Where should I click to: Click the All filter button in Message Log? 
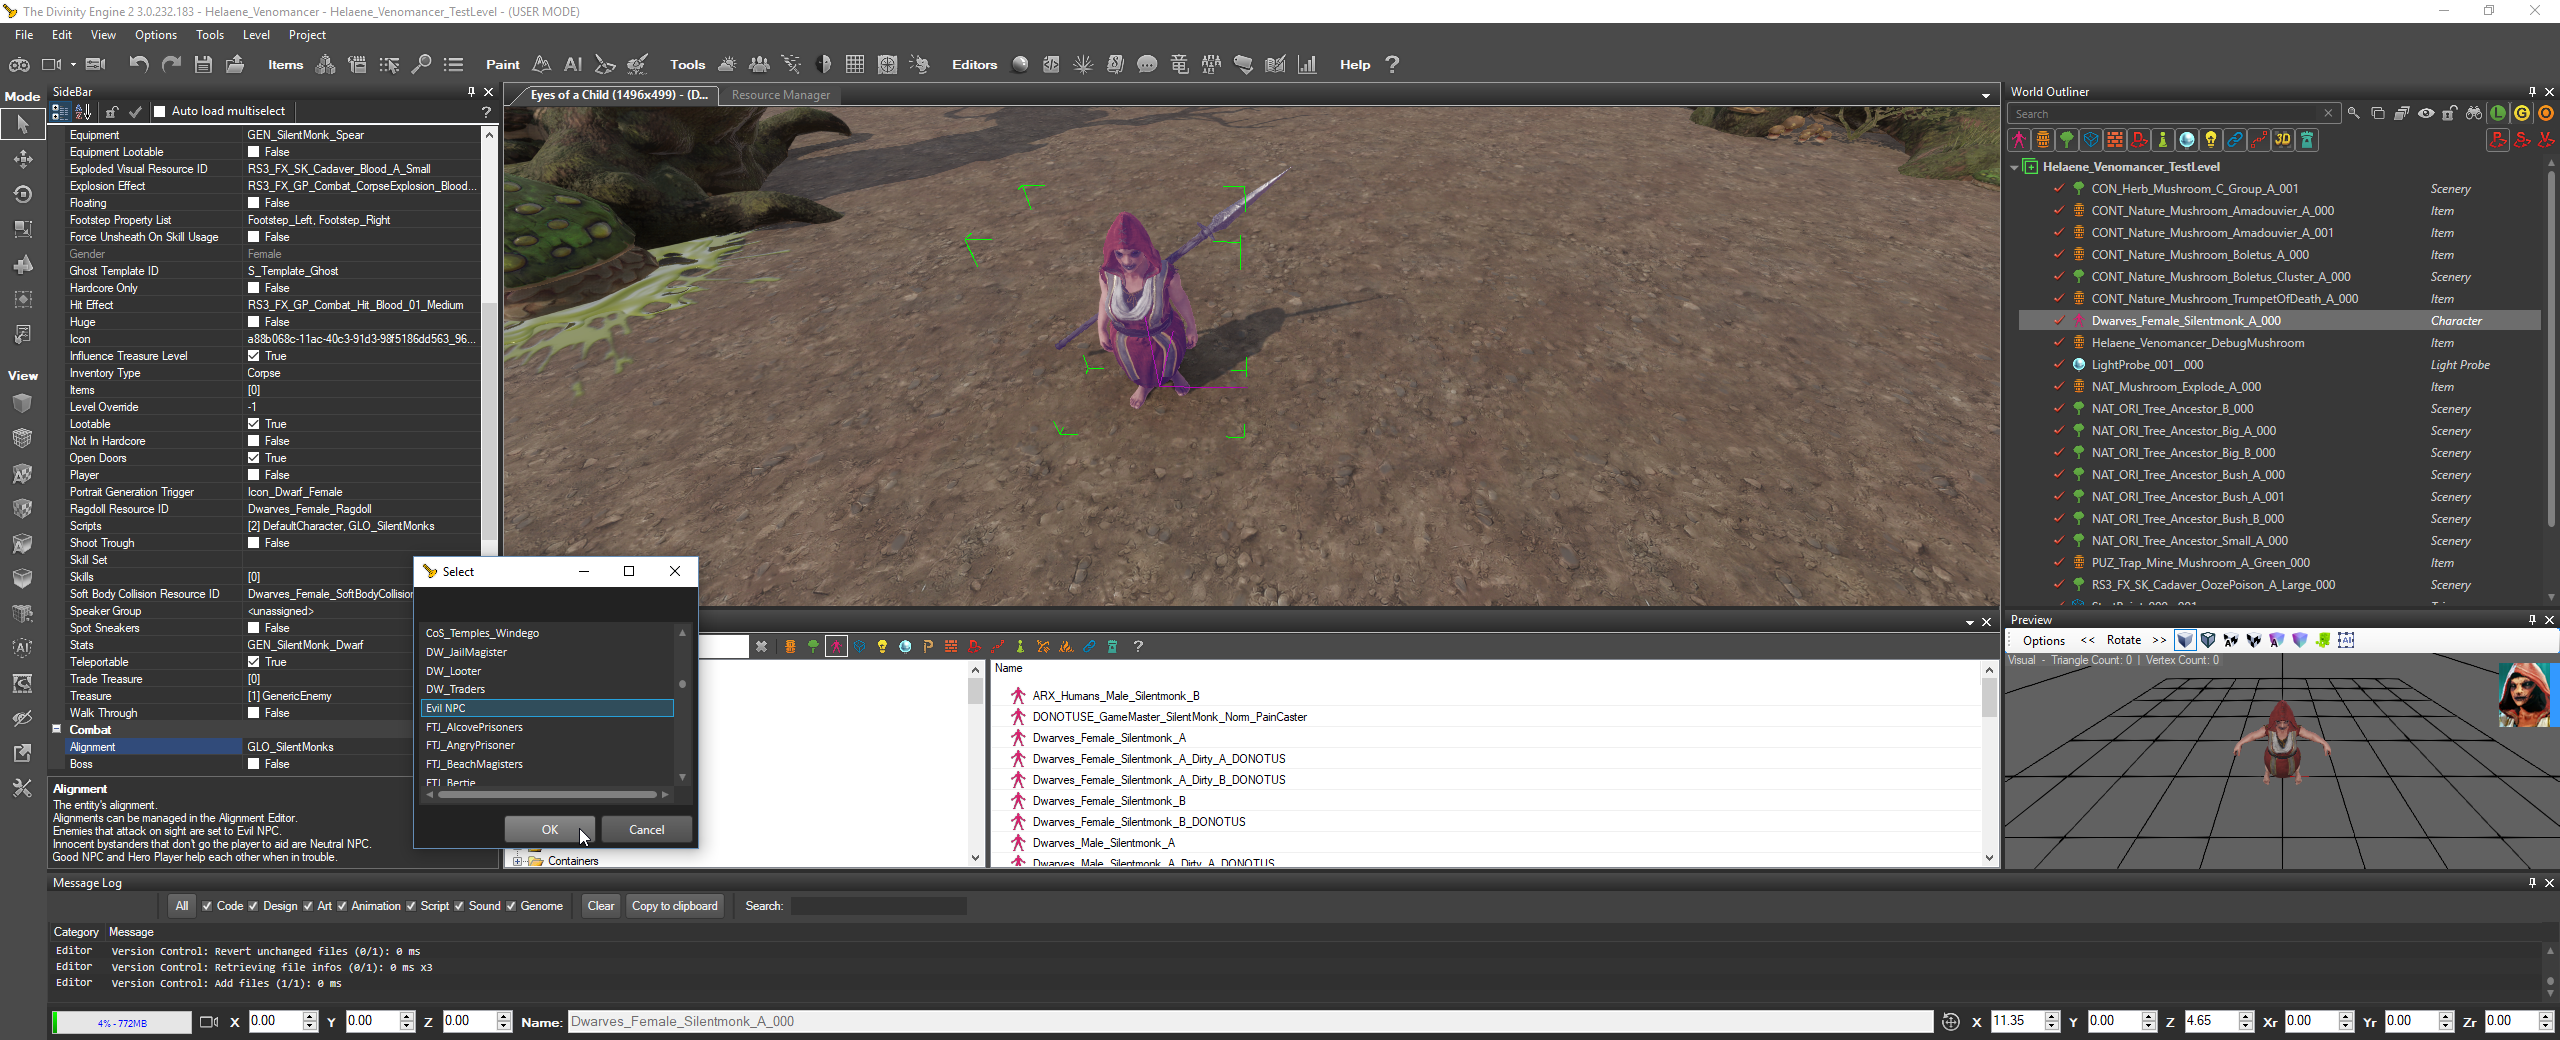pos(181,906)
